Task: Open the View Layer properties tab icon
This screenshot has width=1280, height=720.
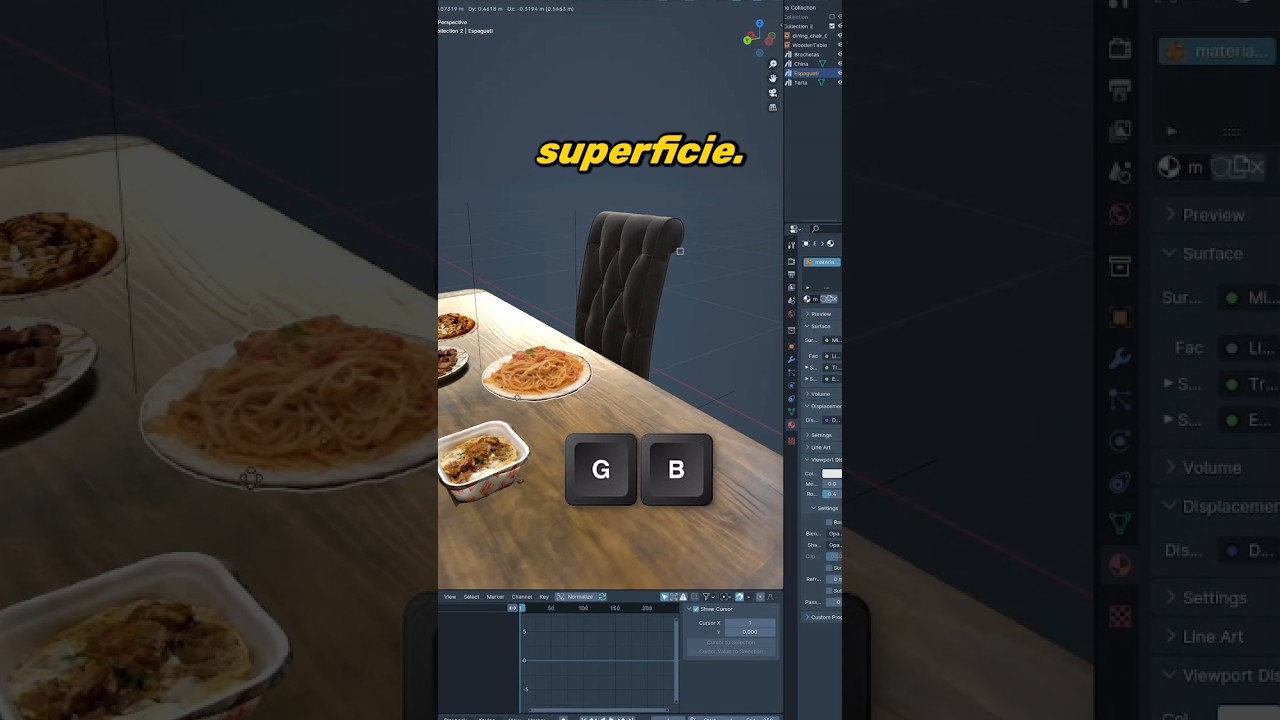Action: click(x=791, y=288)
